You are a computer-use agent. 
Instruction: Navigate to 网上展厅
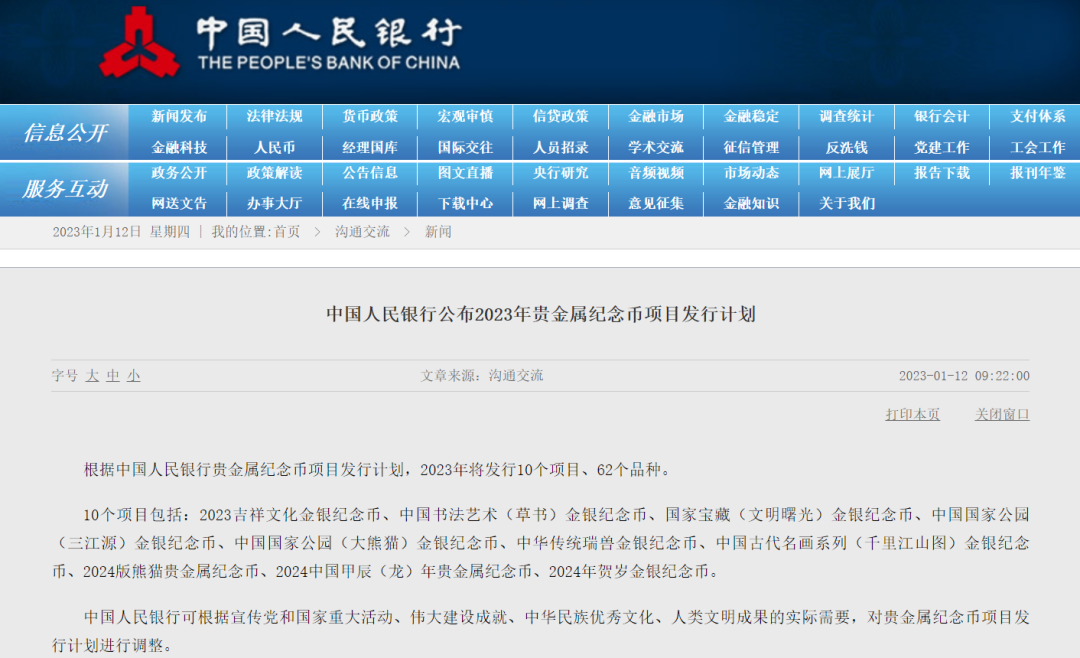(847, 173)
